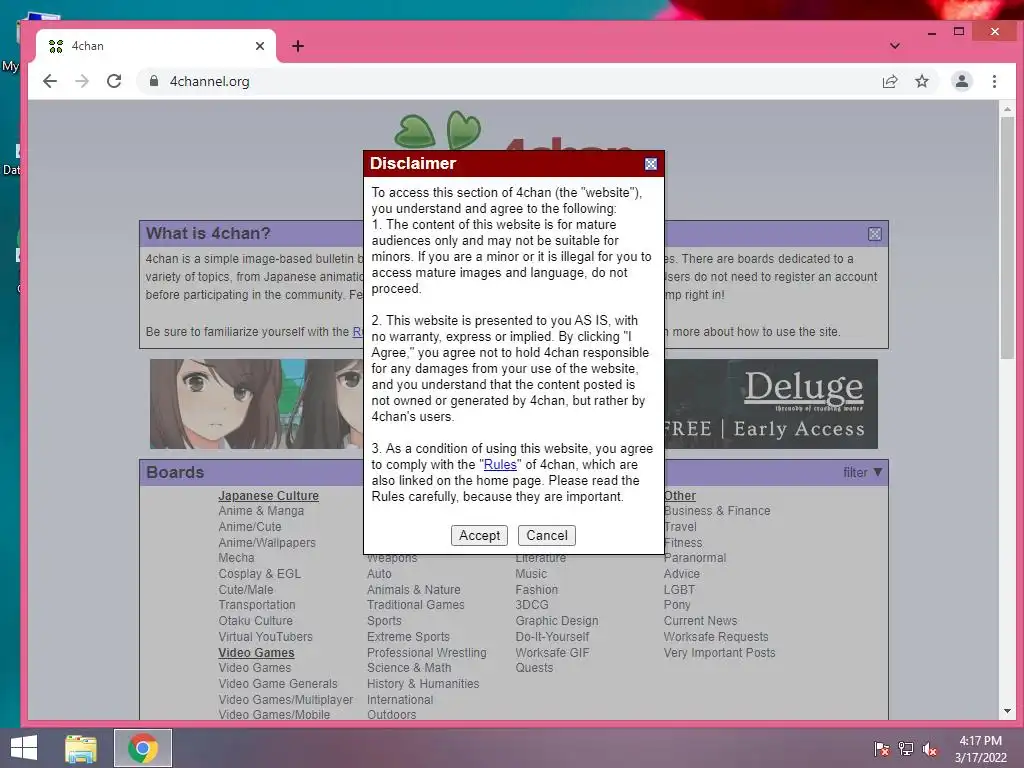Open the Current News board

(x=701, y=621)
